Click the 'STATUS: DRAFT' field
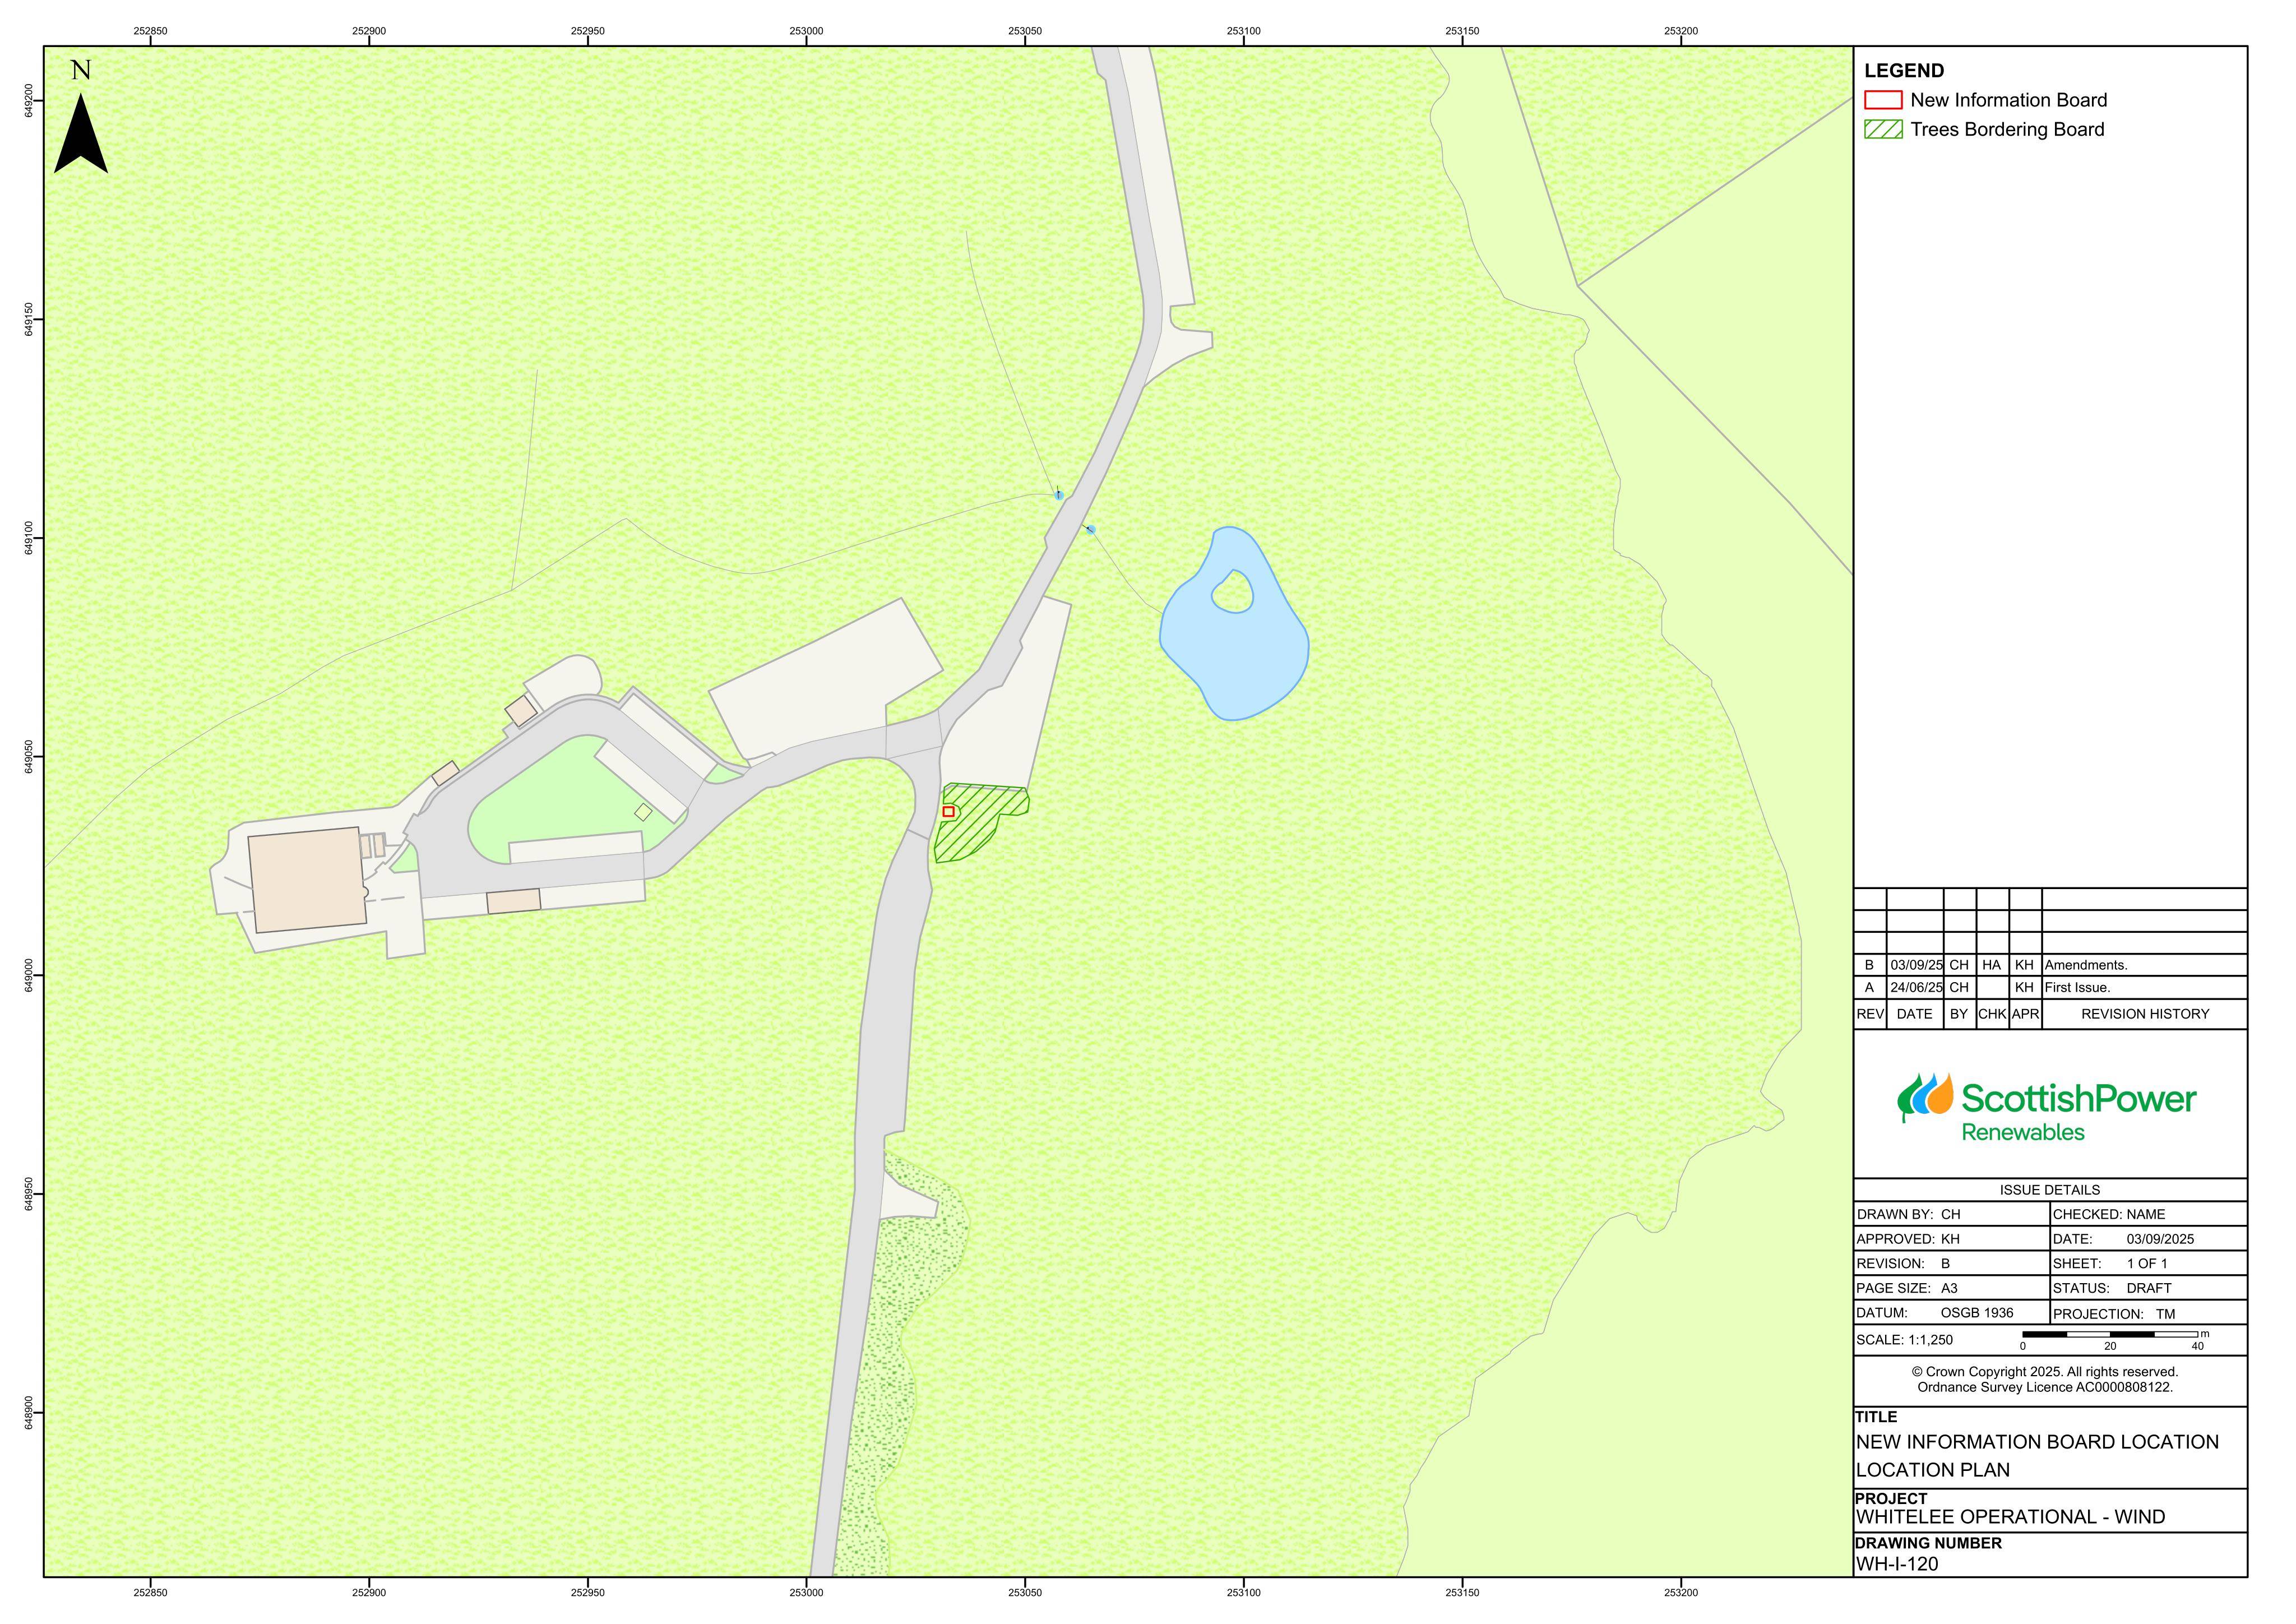Viewport: 2296px width, 1624px height. [x=2148, y=1289]
